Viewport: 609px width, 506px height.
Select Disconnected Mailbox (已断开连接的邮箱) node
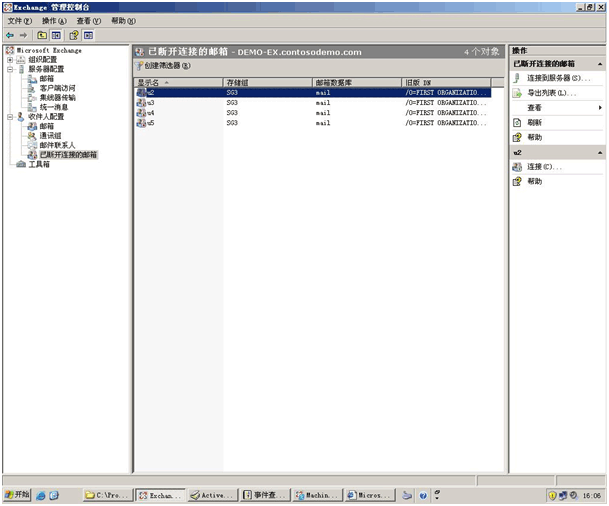point(68,155)
